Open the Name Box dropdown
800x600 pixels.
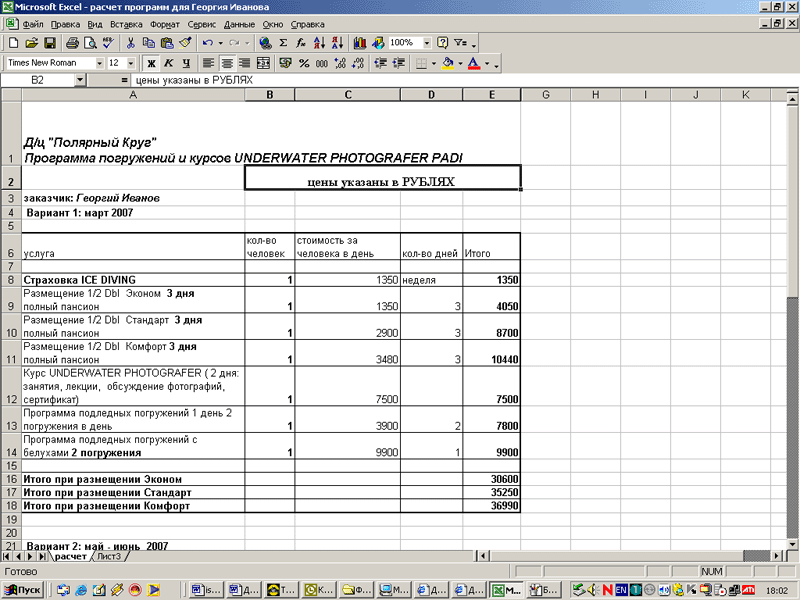point(80,80)
